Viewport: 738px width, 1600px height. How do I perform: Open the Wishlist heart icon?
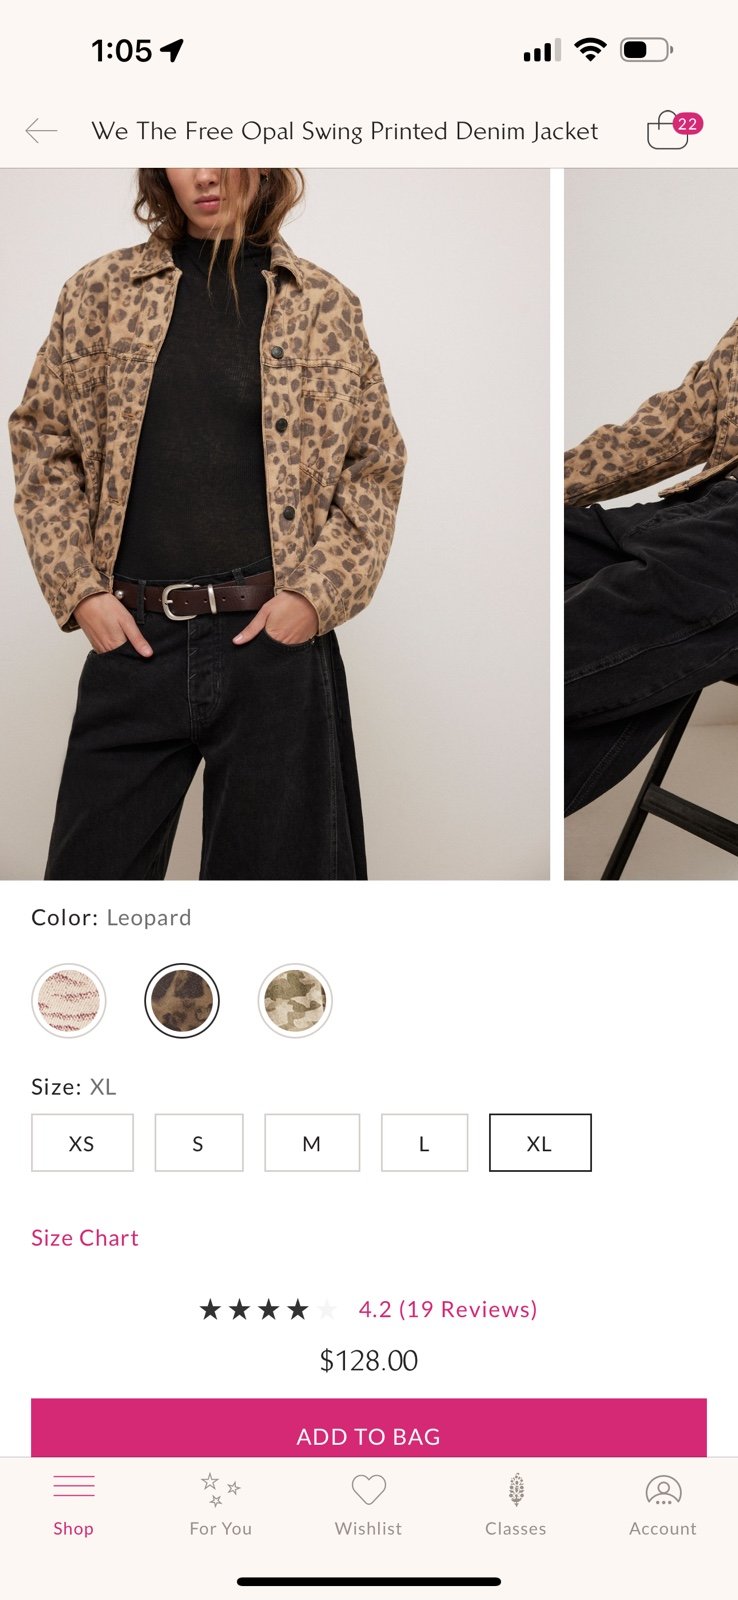pyautogui.click(x=368, y=1490)
